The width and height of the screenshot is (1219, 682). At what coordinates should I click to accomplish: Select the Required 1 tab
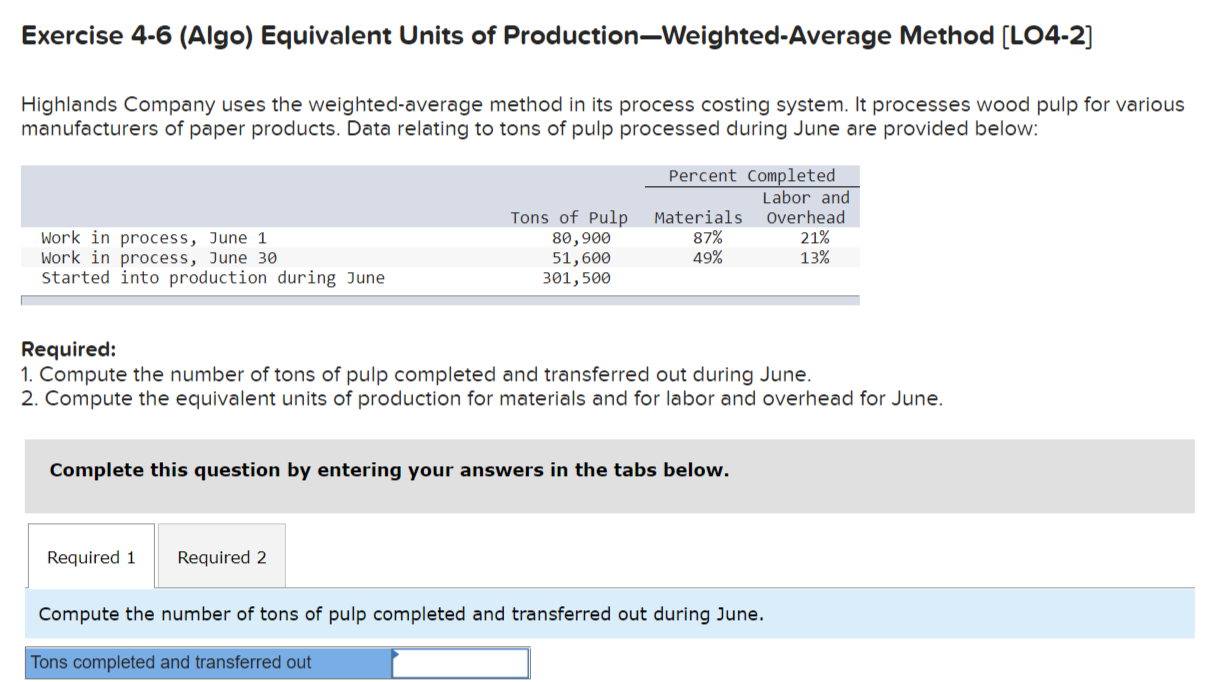pyautogui.click(x=90, y=556)
